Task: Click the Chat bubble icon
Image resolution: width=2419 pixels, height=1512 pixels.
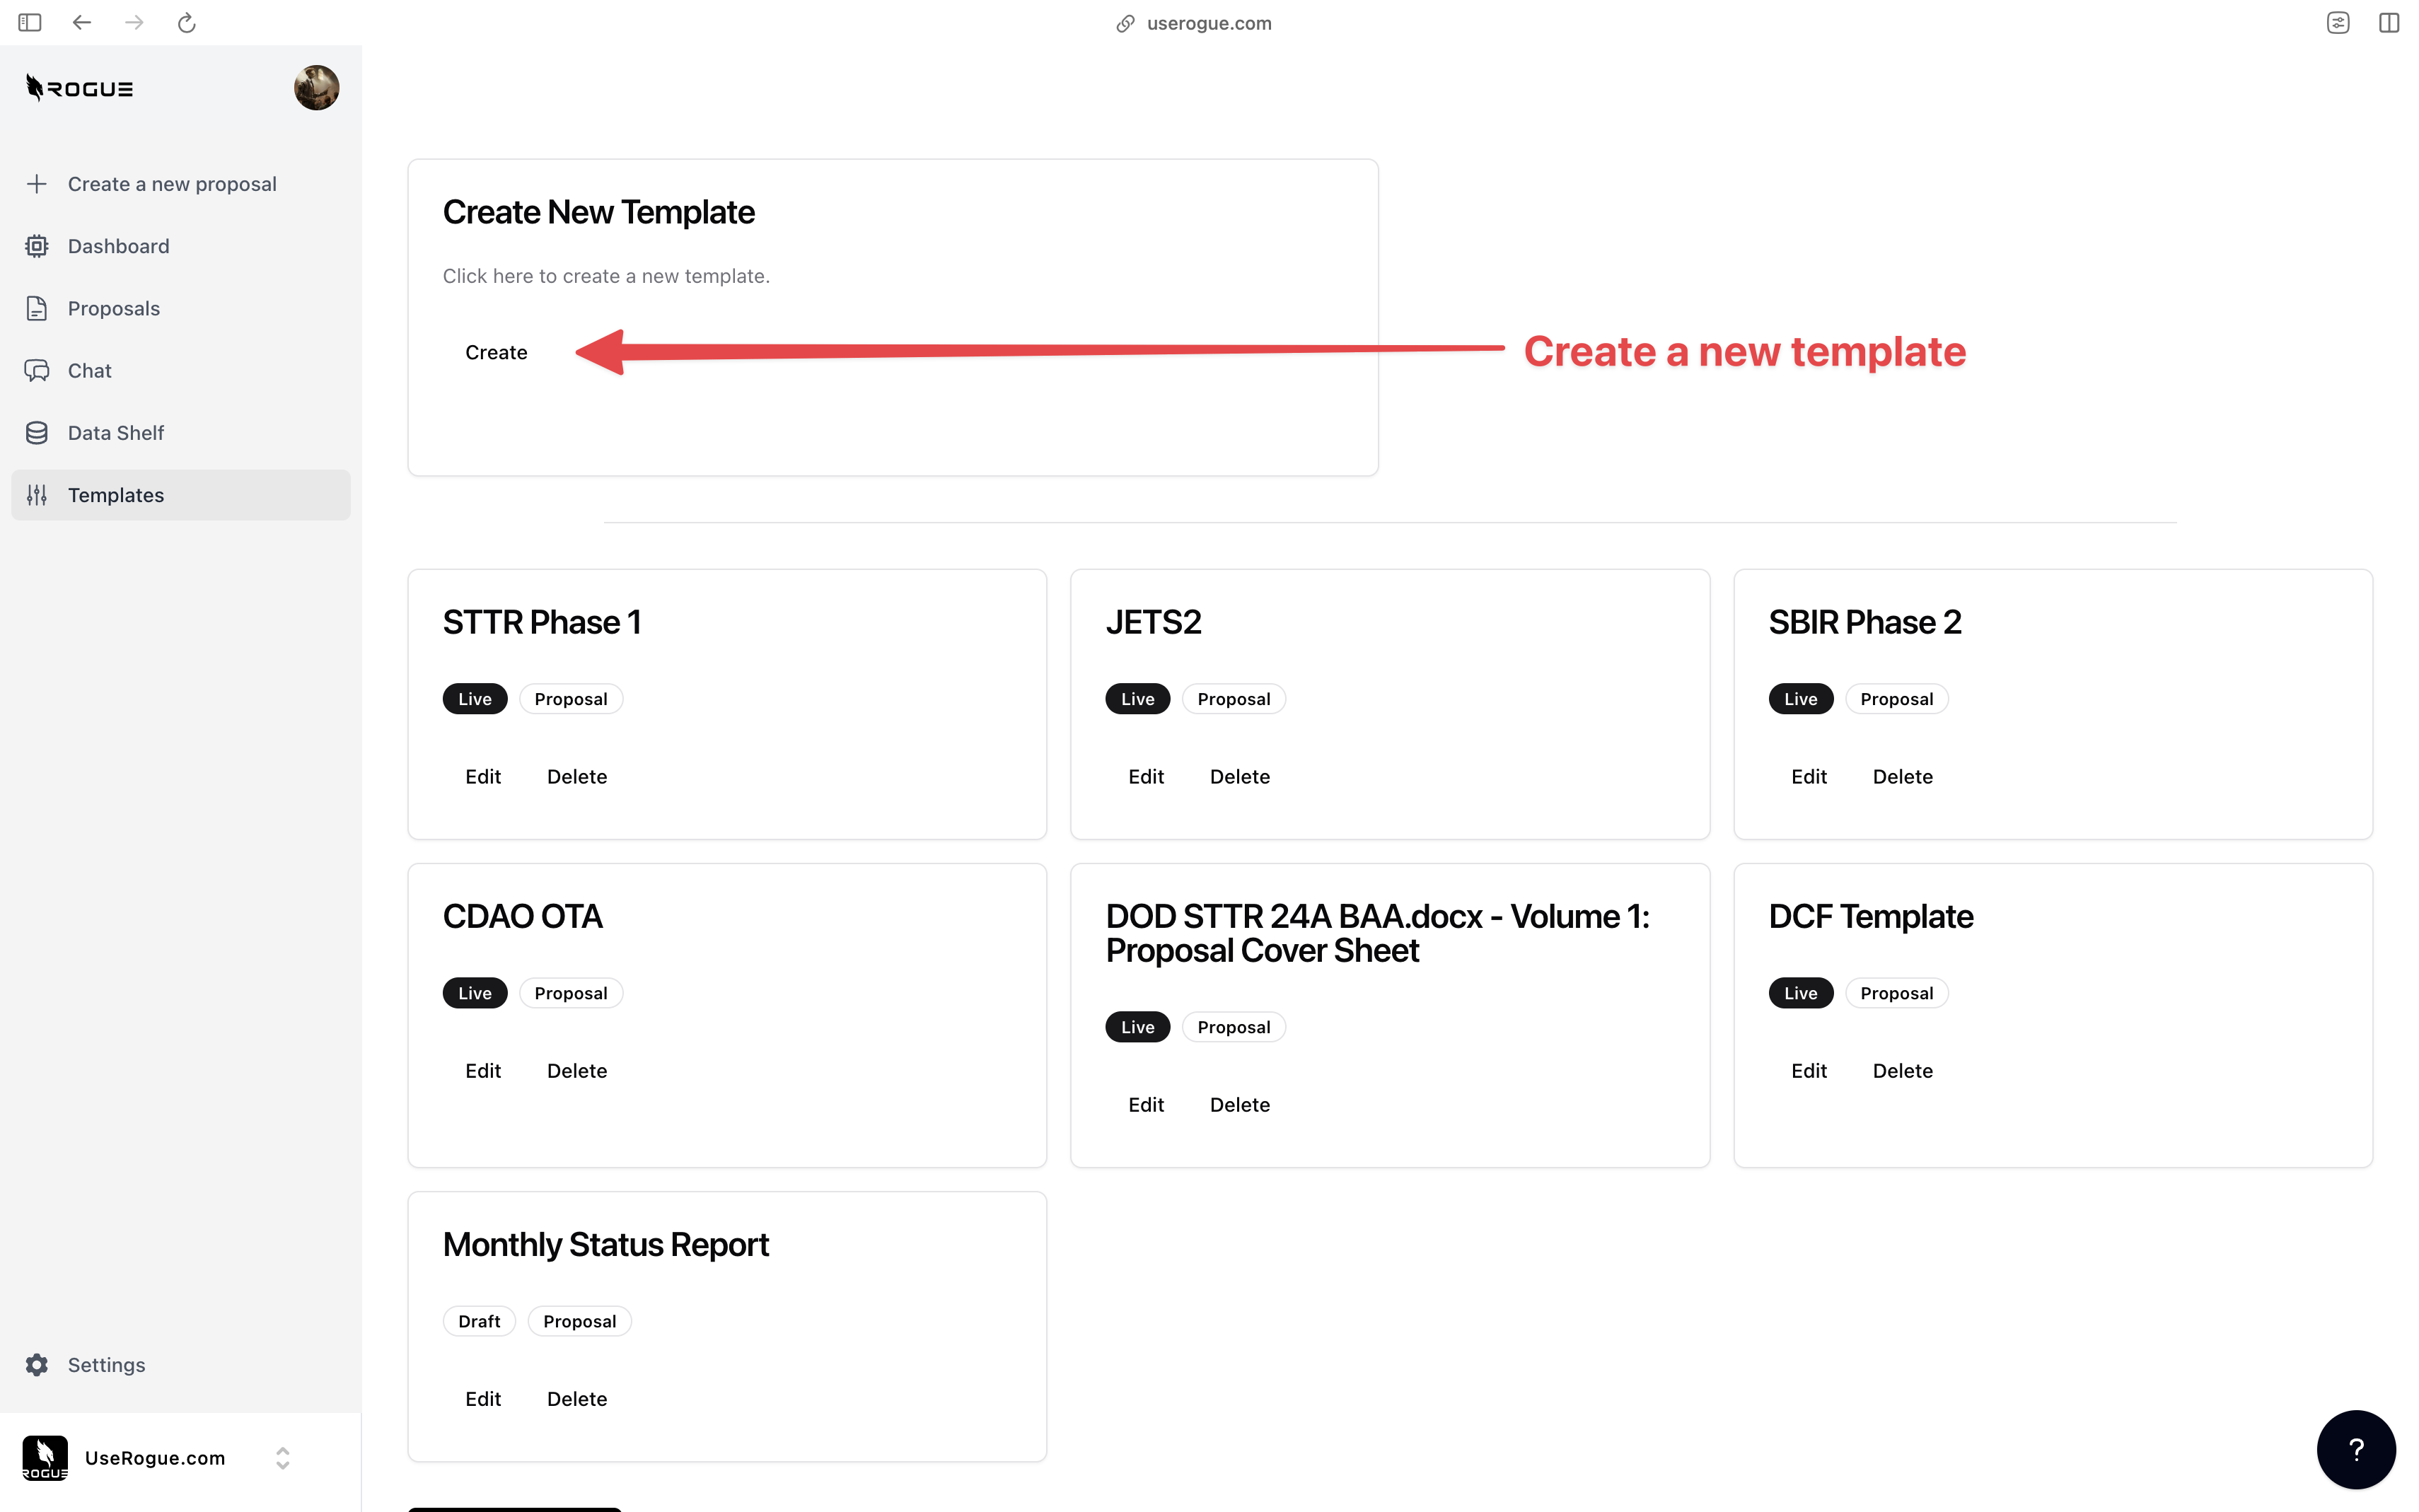Action: pyautogui.click(x=37, y=371)
